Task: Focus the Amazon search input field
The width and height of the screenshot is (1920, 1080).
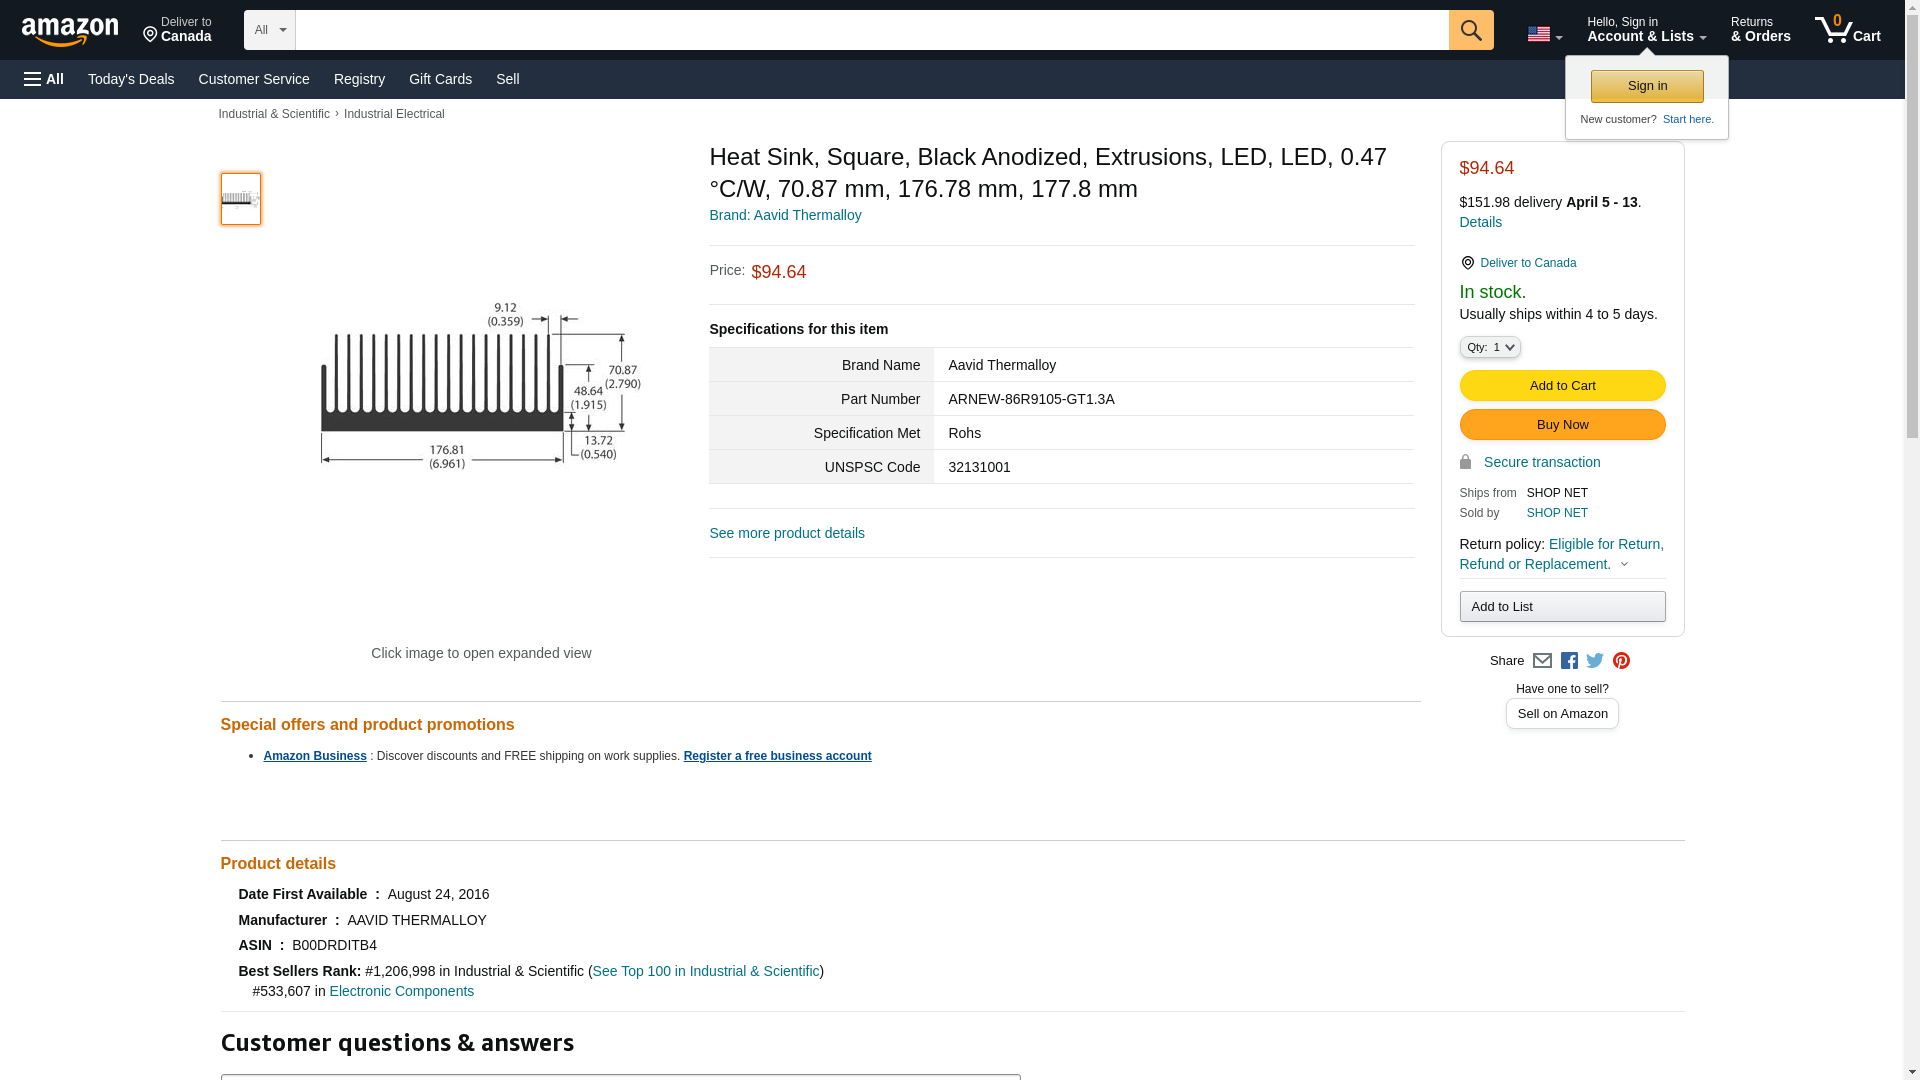Action: 870,30
